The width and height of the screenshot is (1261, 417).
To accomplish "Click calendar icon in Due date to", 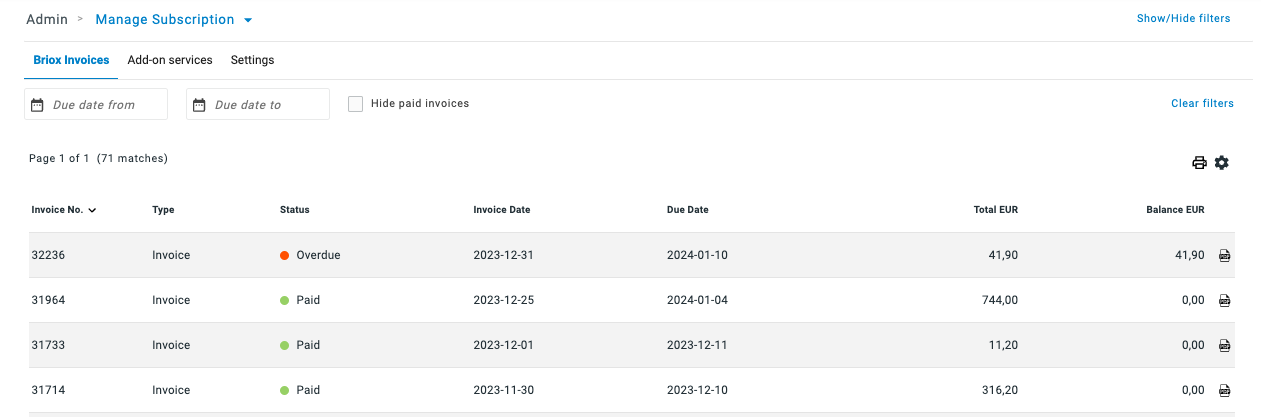I will [x=199, y=104].
